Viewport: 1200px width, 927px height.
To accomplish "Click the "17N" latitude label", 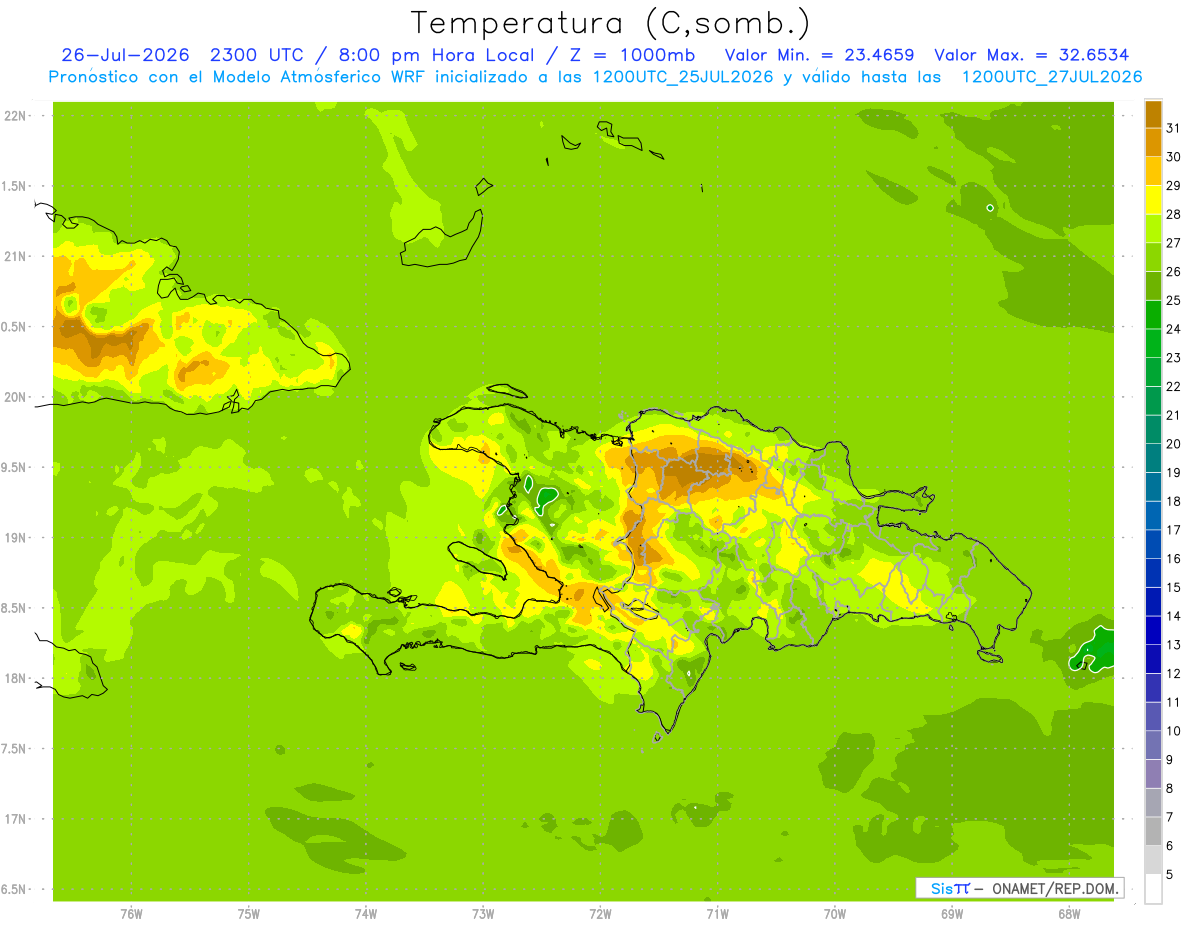I will [x=16, y=820].
